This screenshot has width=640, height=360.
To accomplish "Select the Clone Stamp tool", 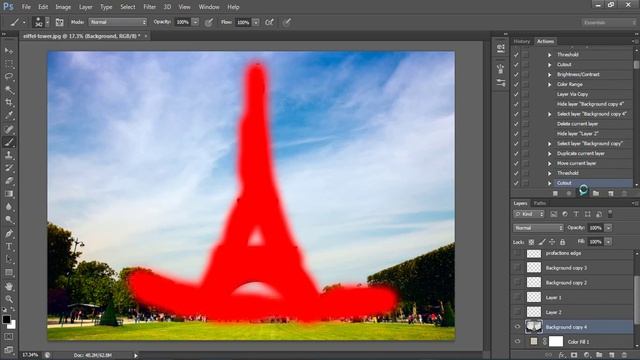I will (x=9, y=155).
